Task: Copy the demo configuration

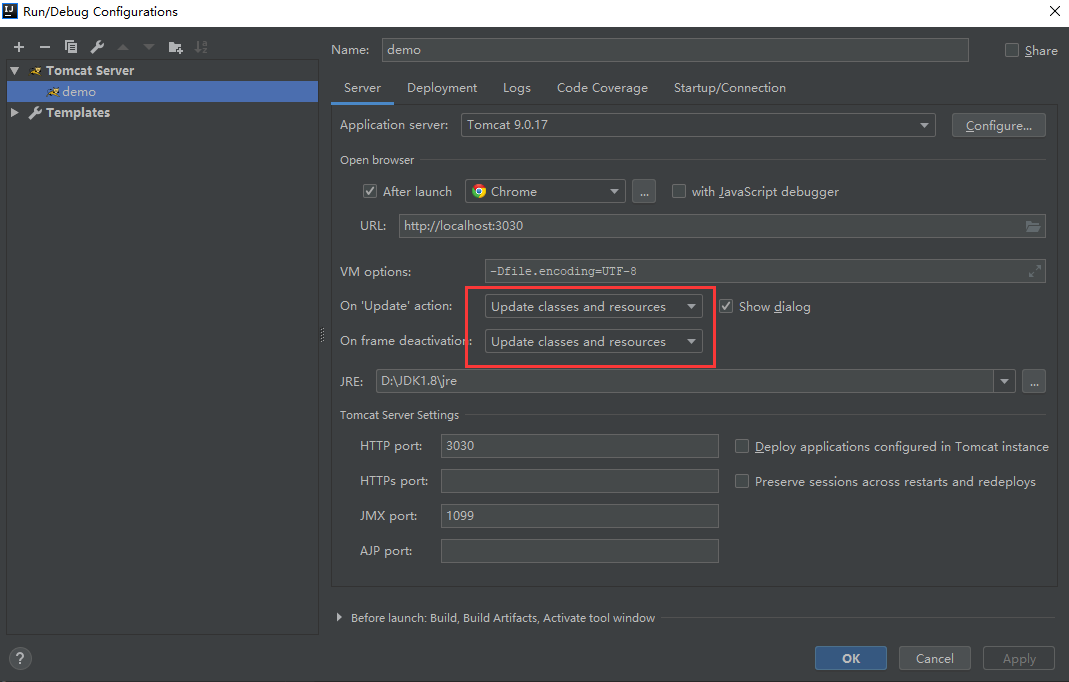Action: 70,46
